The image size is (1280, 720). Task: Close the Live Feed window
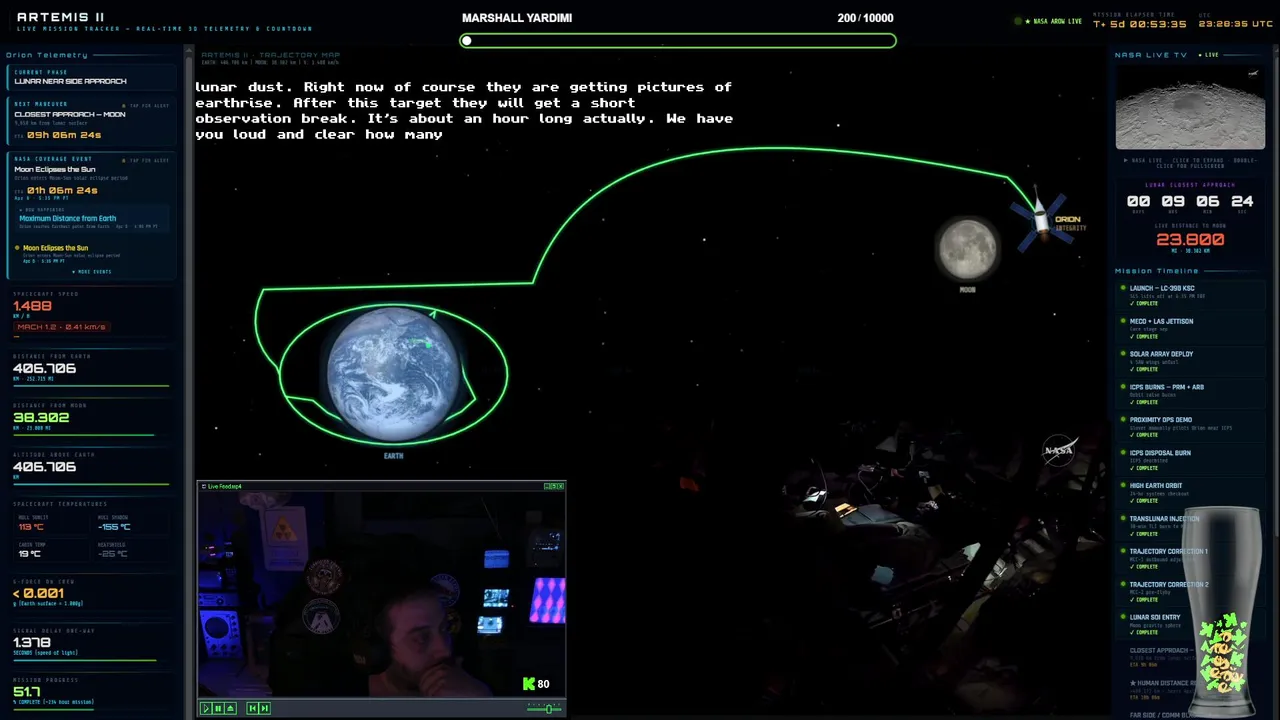(x=560, y=486)
